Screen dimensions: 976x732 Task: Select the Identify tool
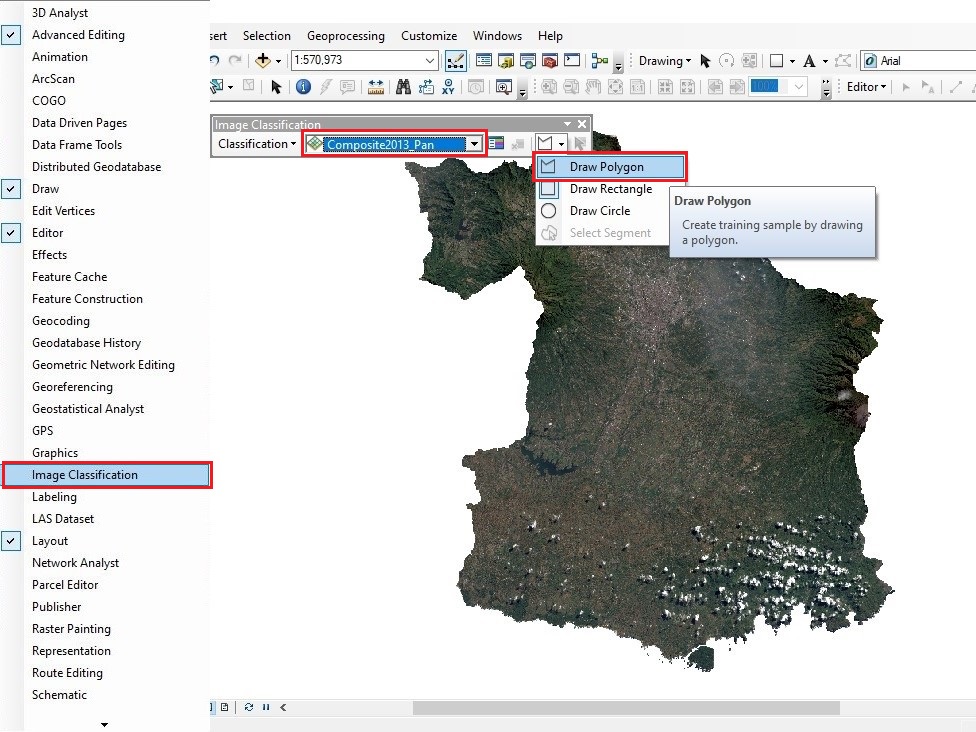click(303, 87)
